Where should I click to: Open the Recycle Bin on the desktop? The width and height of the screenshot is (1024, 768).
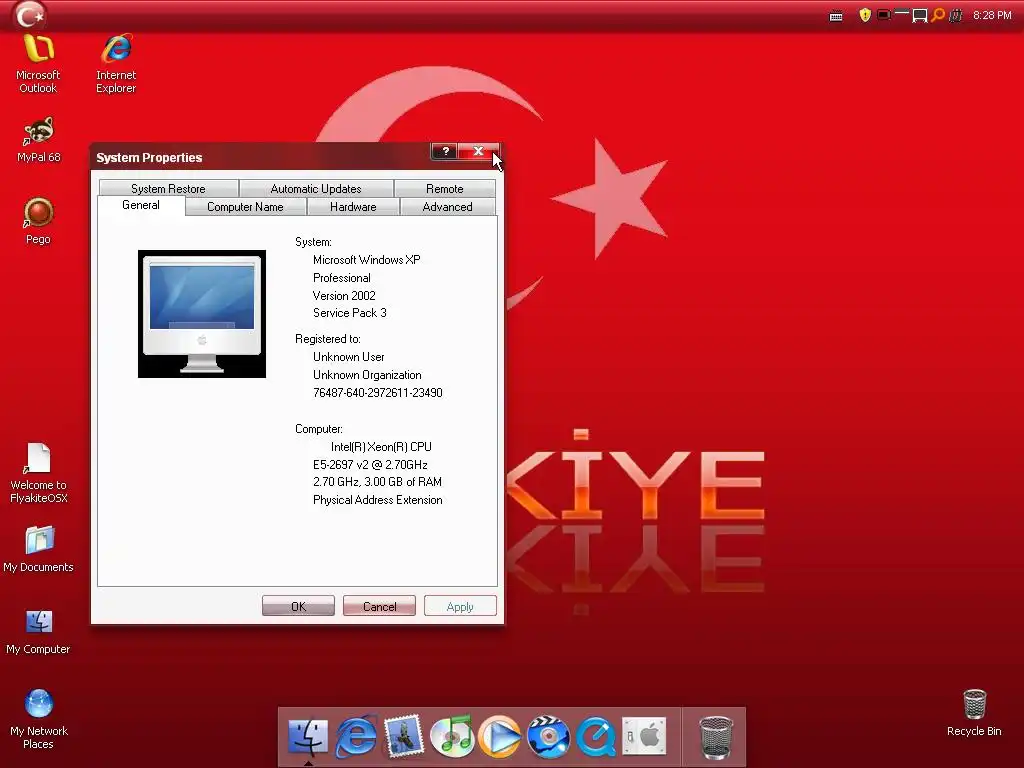pyautogui.click(x=974, y=713)
